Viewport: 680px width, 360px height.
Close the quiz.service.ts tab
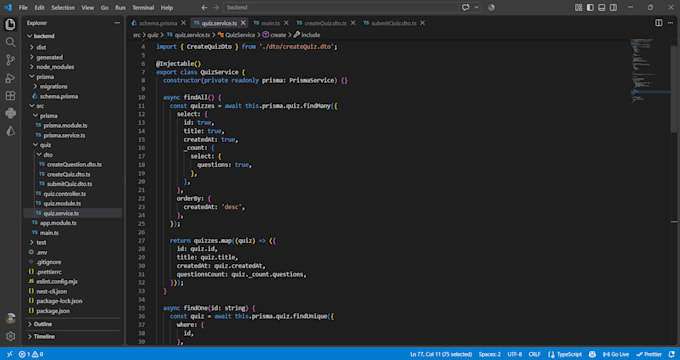coord(243,23)
